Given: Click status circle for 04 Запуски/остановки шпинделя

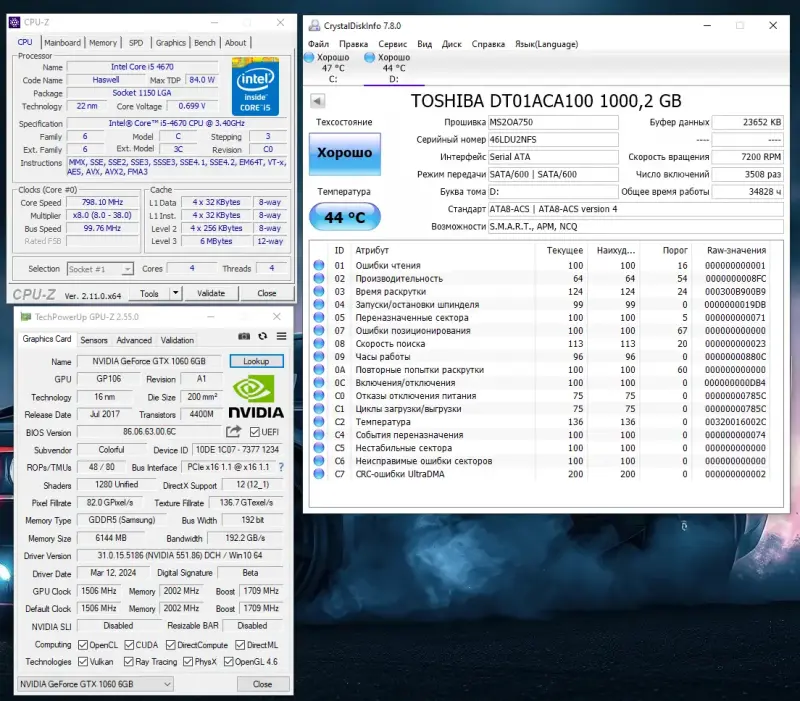Looking at the screenshot, I should click(319, 305).
